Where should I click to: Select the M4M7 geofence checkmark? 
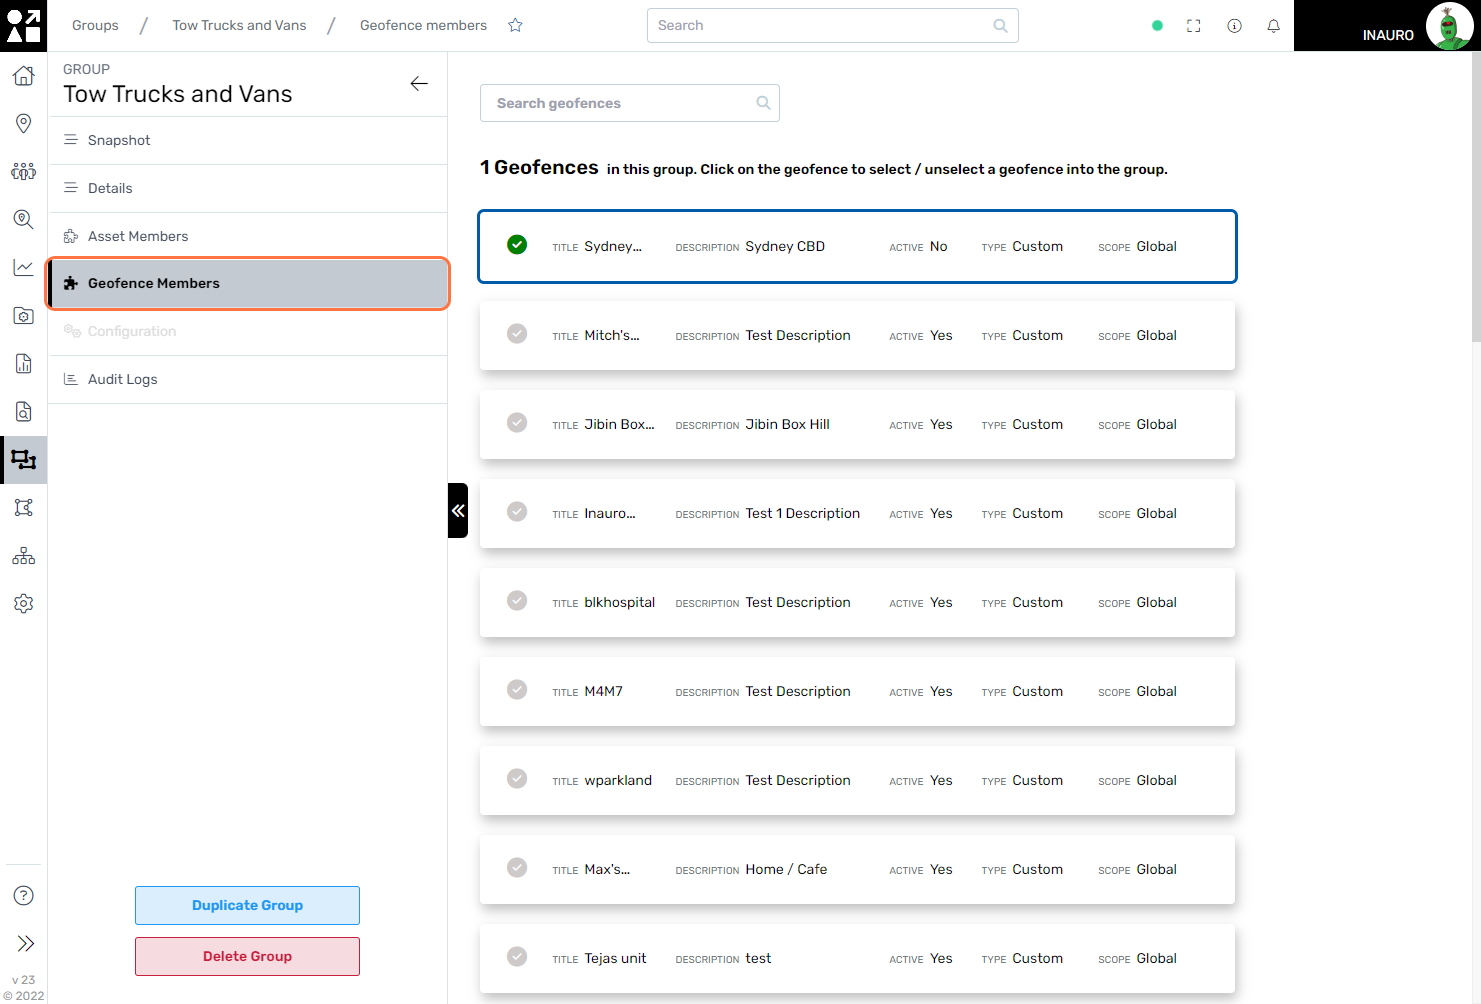(x=517, y=689)
